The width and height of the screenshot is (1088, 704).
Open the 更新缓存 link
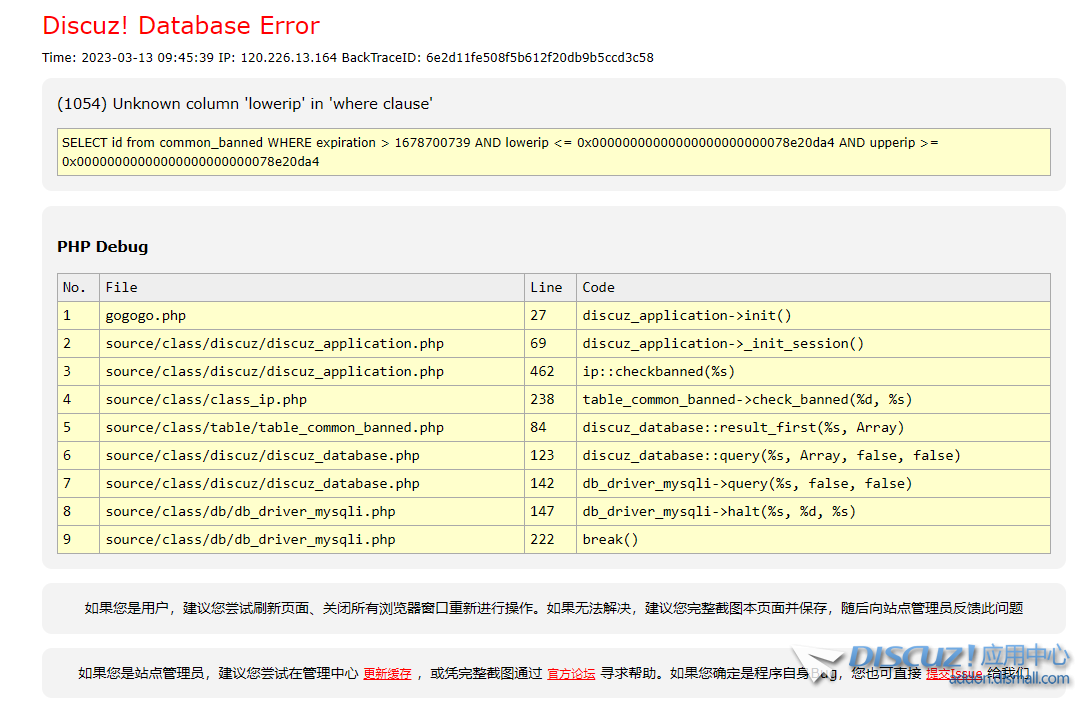coord(387,673)
